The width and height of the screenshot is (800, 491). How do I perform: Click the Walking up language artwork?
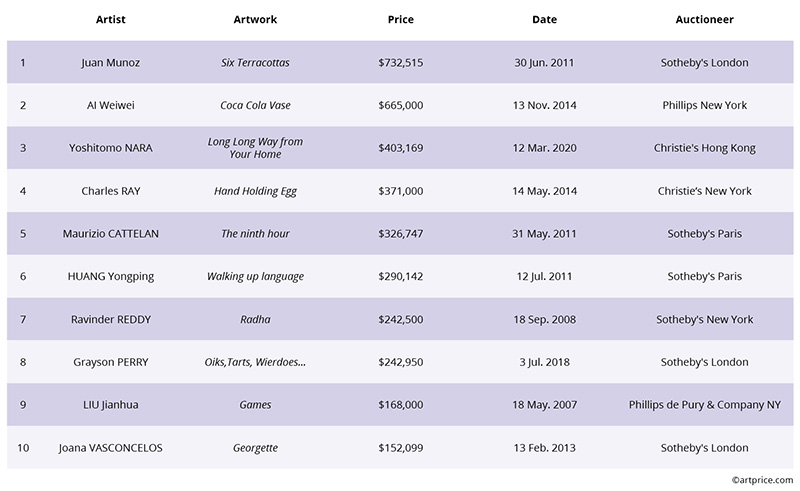click(x=255, y=276)
